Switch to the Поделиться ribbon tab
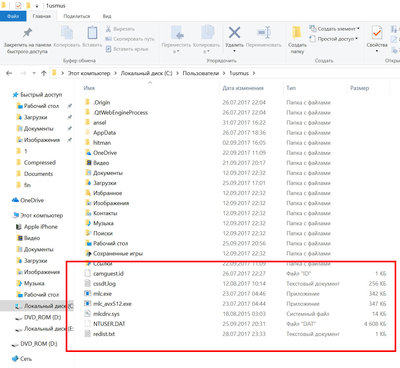400x368 pixels. pyautogui.click(x=77, y=16)
